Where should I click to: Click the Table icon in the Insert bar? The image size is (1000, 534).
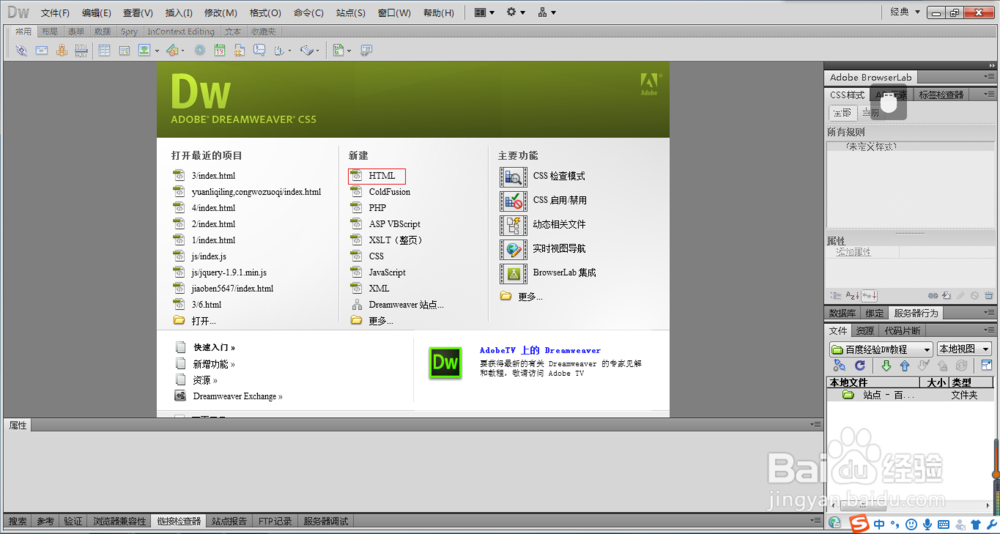point(104,50)
